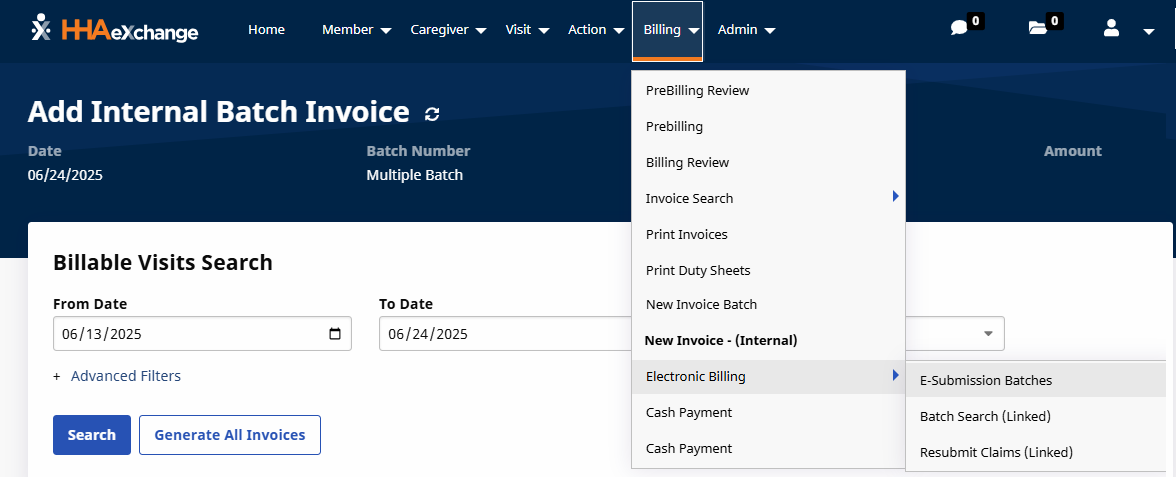Click the refresh icon beside the page title

[x=432, y=114]
